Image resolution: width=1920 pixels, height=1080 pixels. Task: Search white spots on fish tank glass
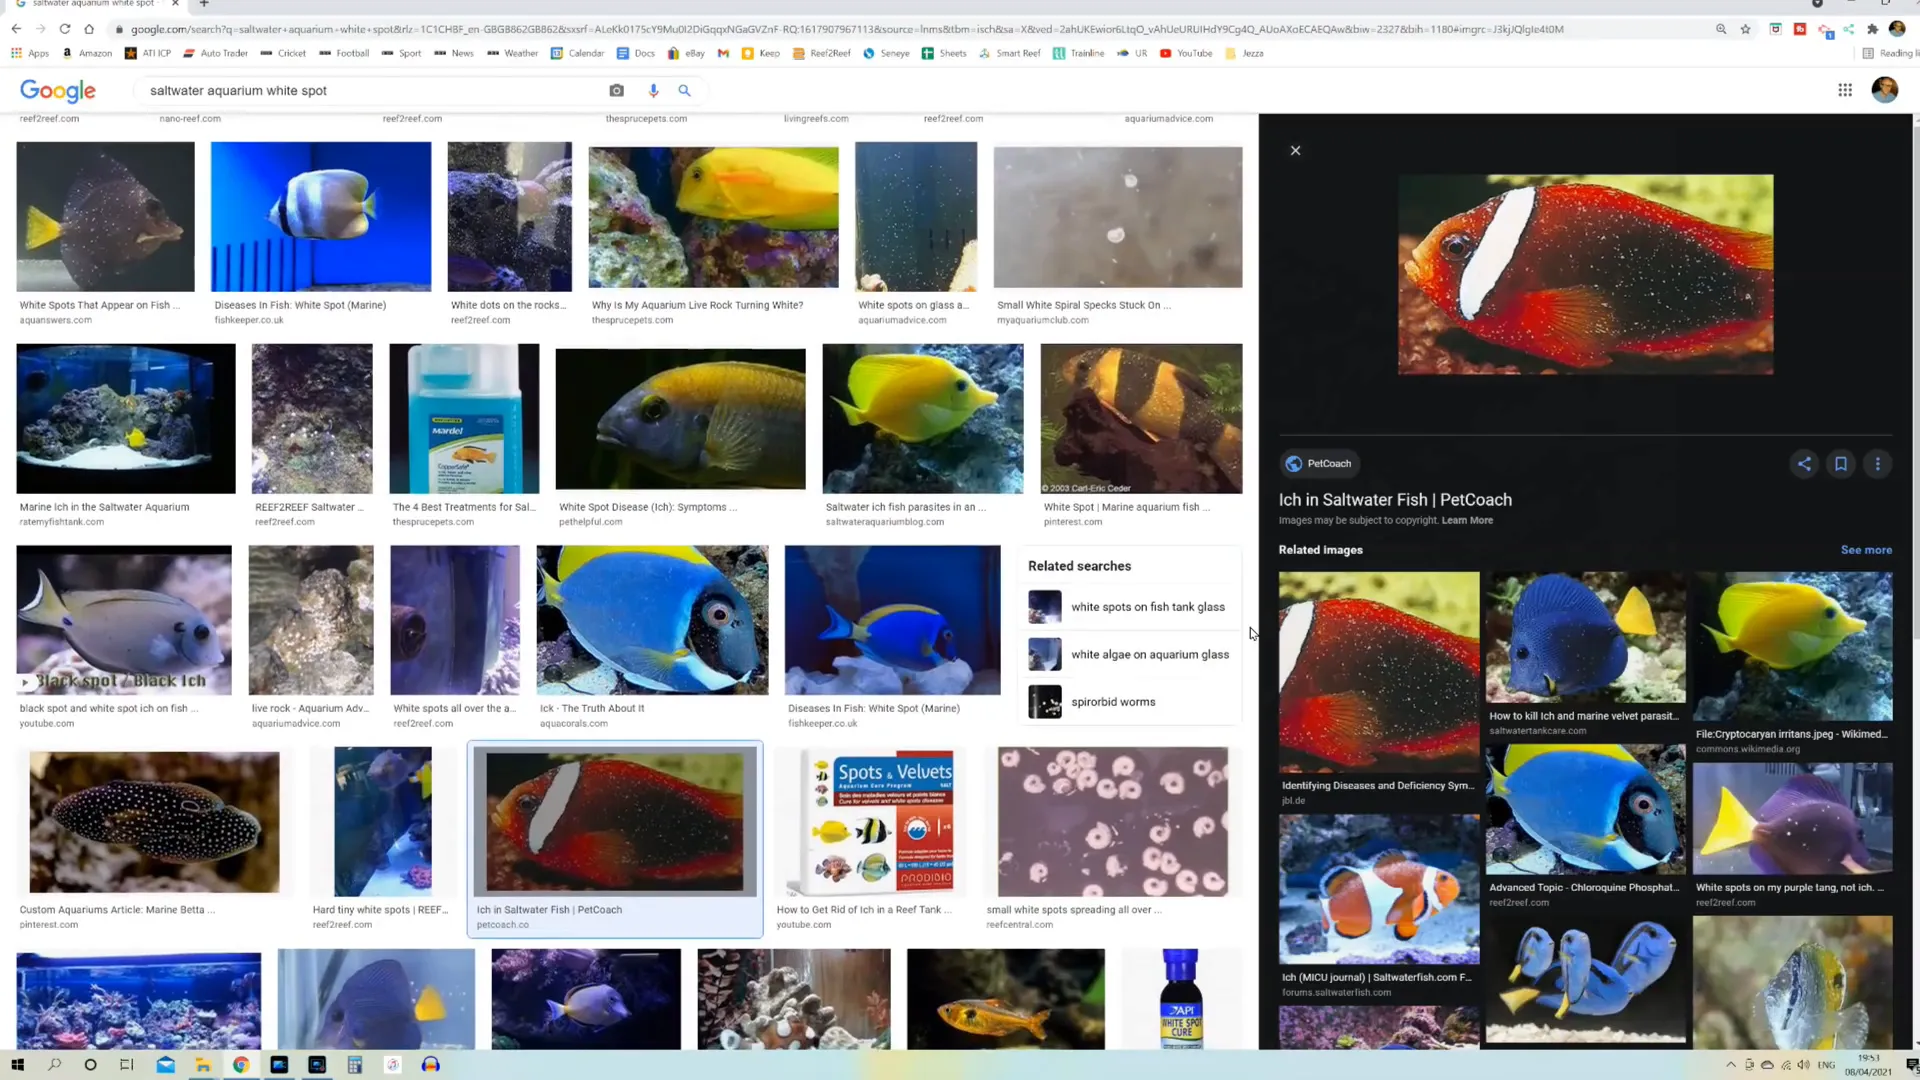pyautogui.click(x=1129, y=607)
